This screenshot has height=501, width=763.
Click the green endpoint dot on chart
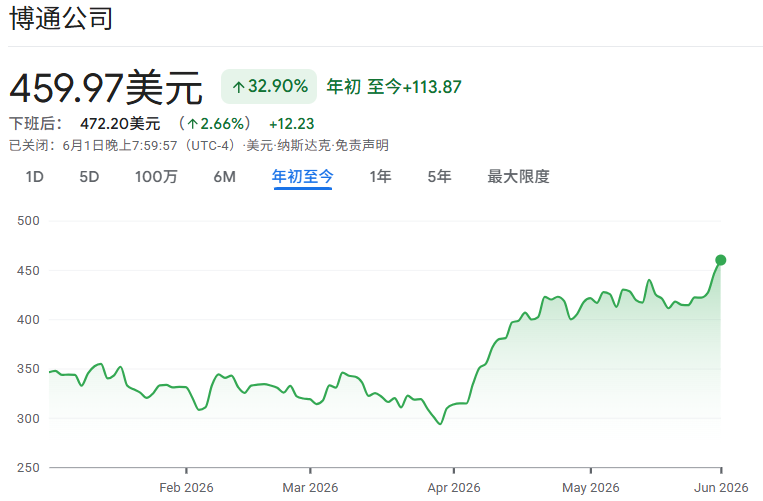click(721, 260)
